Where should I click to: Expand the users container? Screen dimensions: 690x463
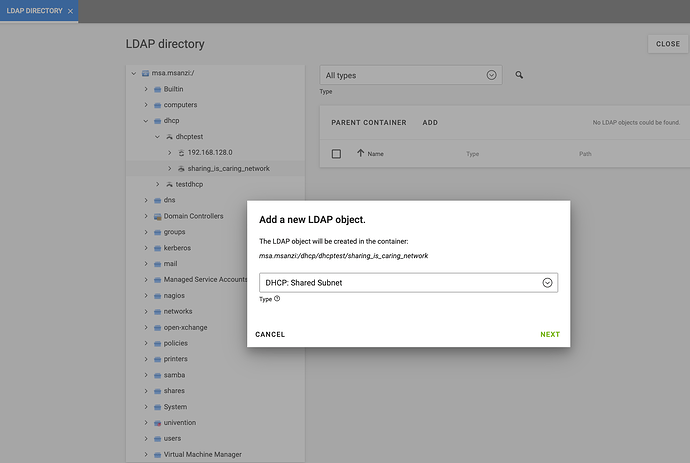pyautogui.click(x=145, y=438)
